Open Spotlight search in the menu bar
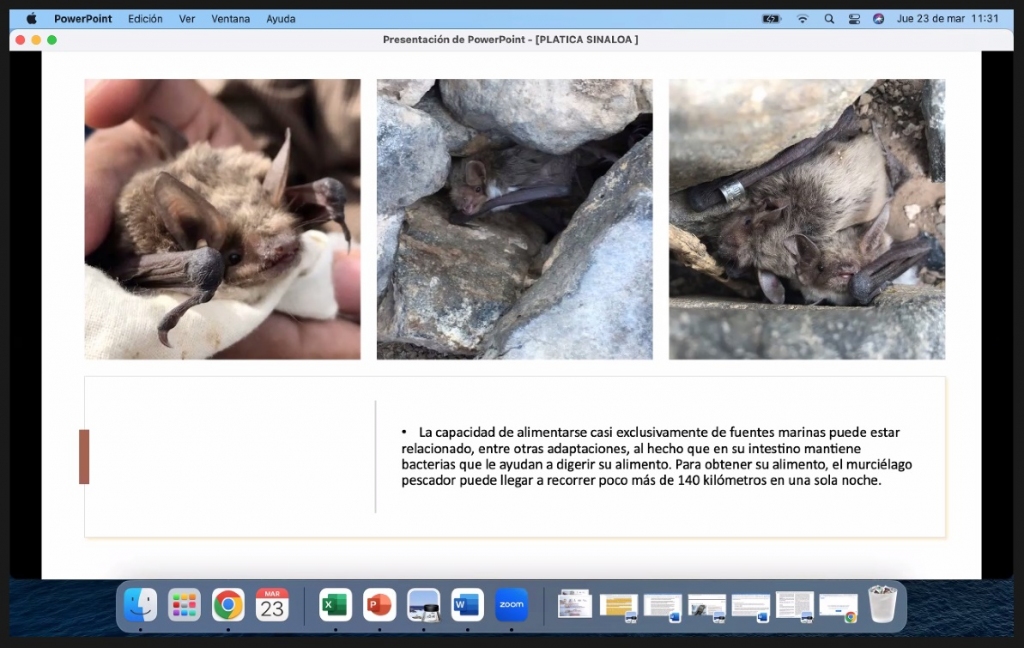The height and width of the screenshot is (648, 1024). (829, 19)
